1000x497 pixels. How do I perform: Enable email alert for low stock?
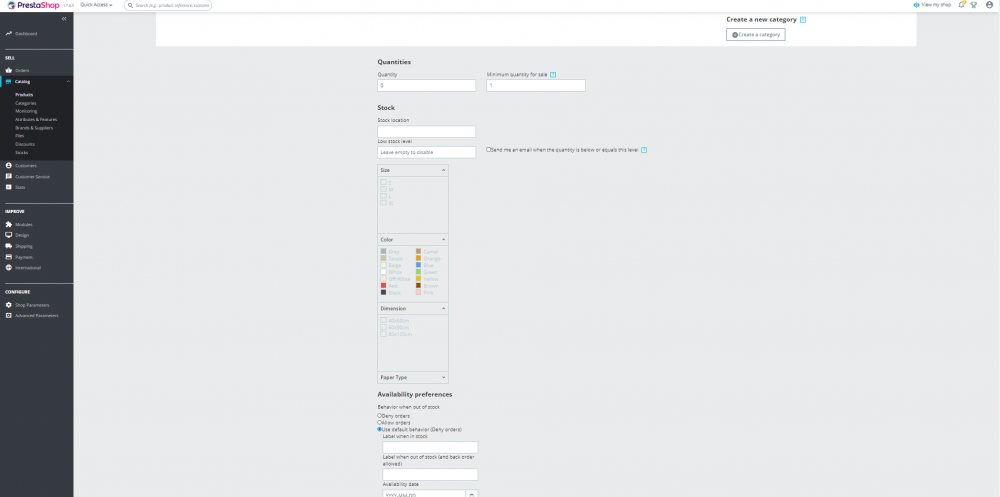click(x=489, y=150)
